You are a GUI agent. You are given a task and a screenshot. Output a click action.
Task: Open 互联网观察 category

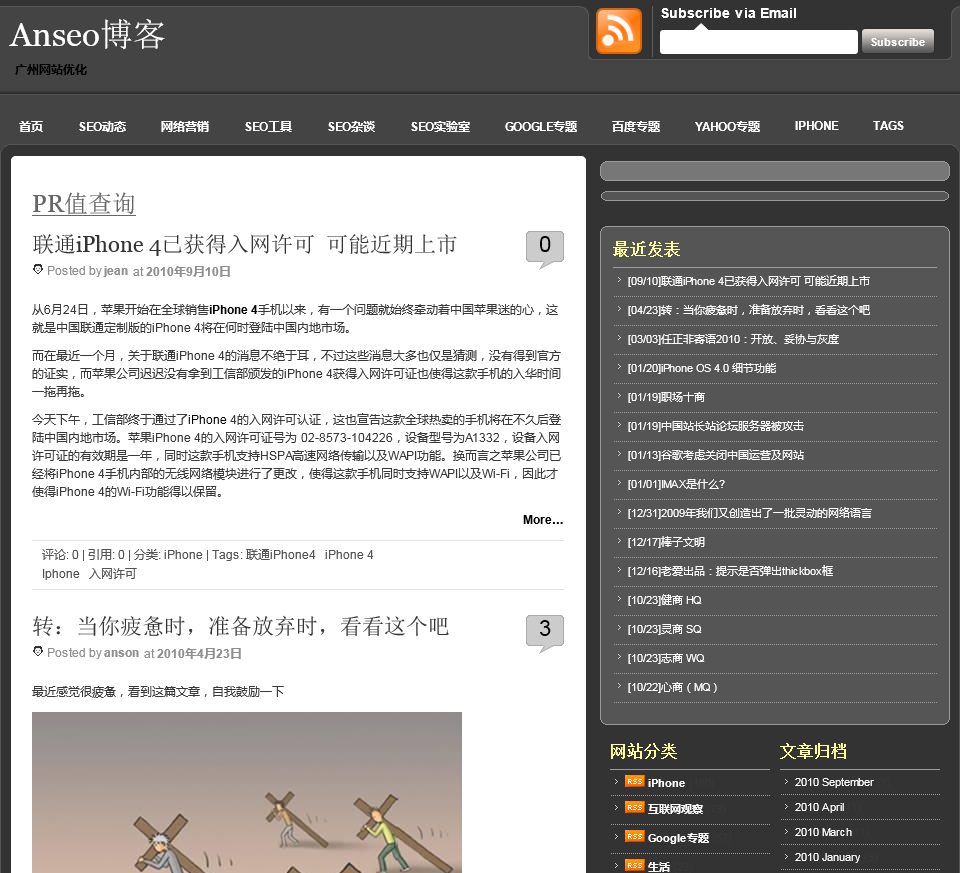click(x=675, y=809)
